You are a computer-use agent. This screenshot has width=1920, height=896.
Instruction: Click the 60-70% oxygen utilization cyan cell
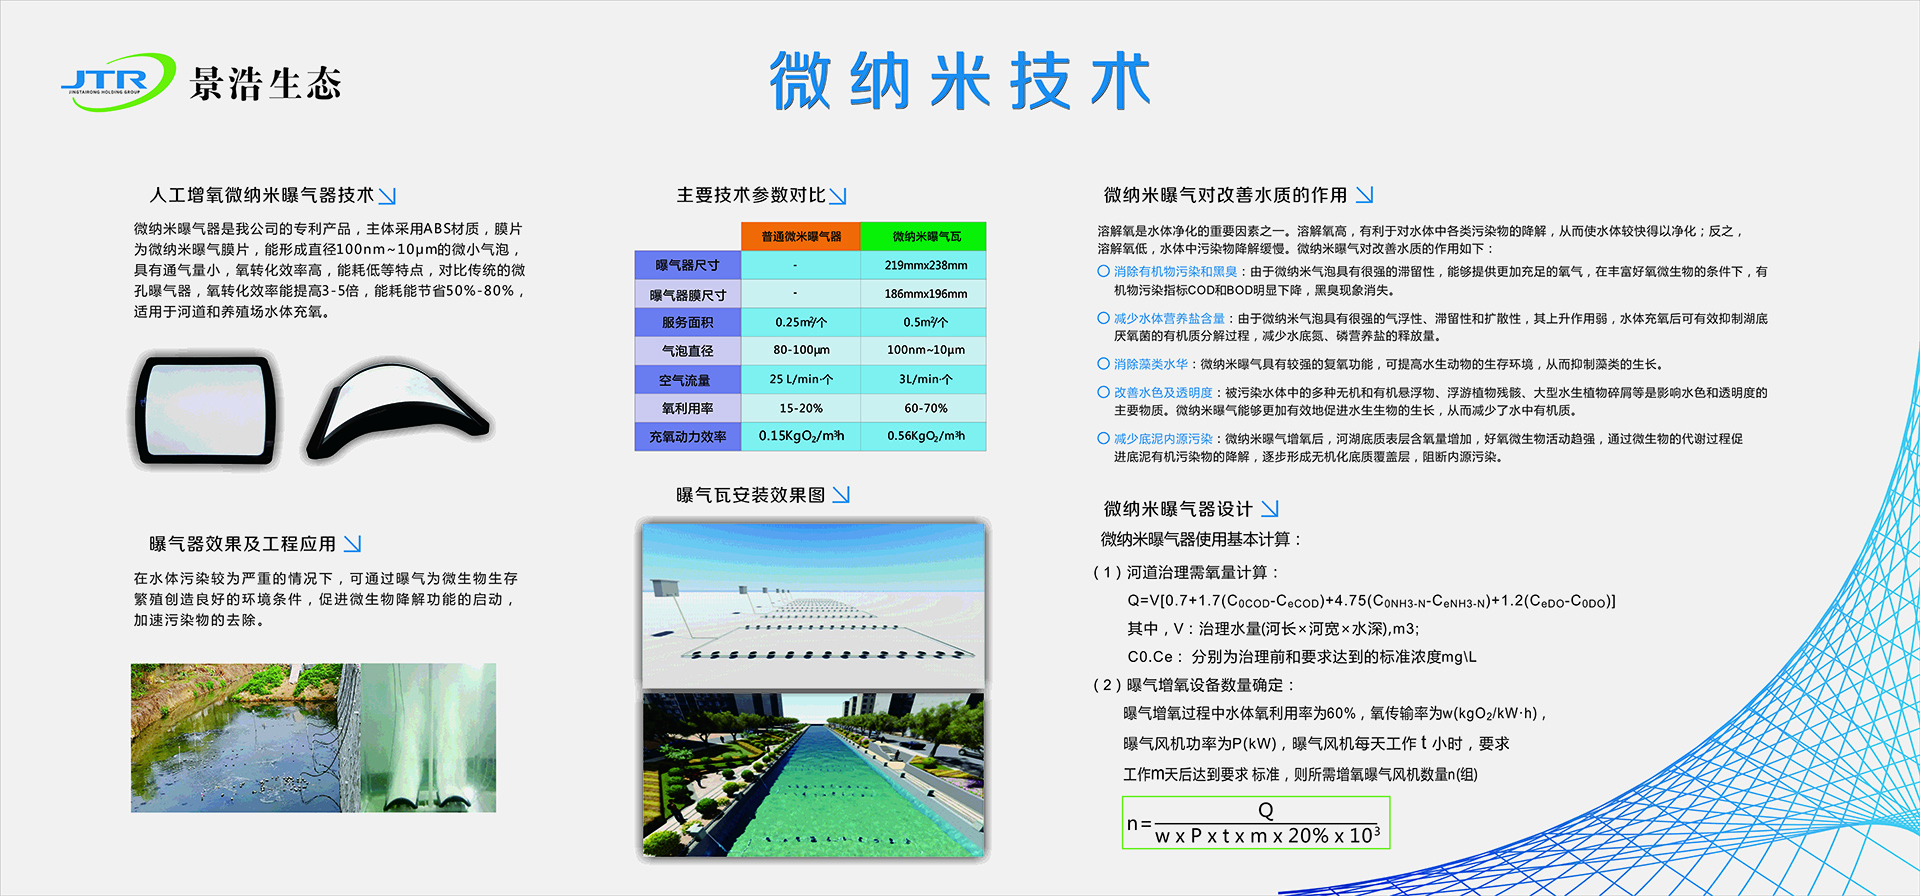point(924,408)
